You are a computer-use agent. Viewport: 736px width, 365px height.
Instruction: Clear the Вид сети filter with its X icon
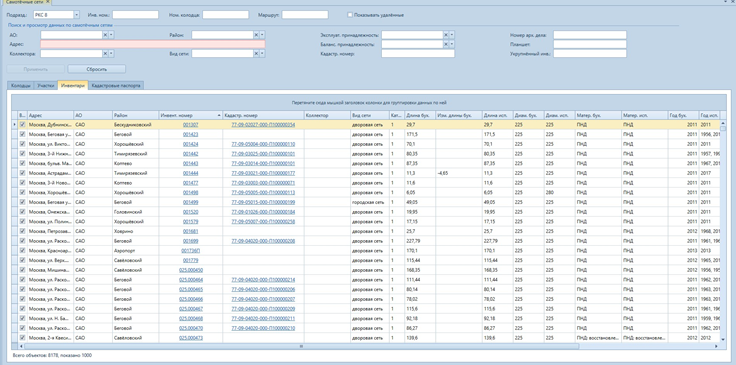pos(256,53)
